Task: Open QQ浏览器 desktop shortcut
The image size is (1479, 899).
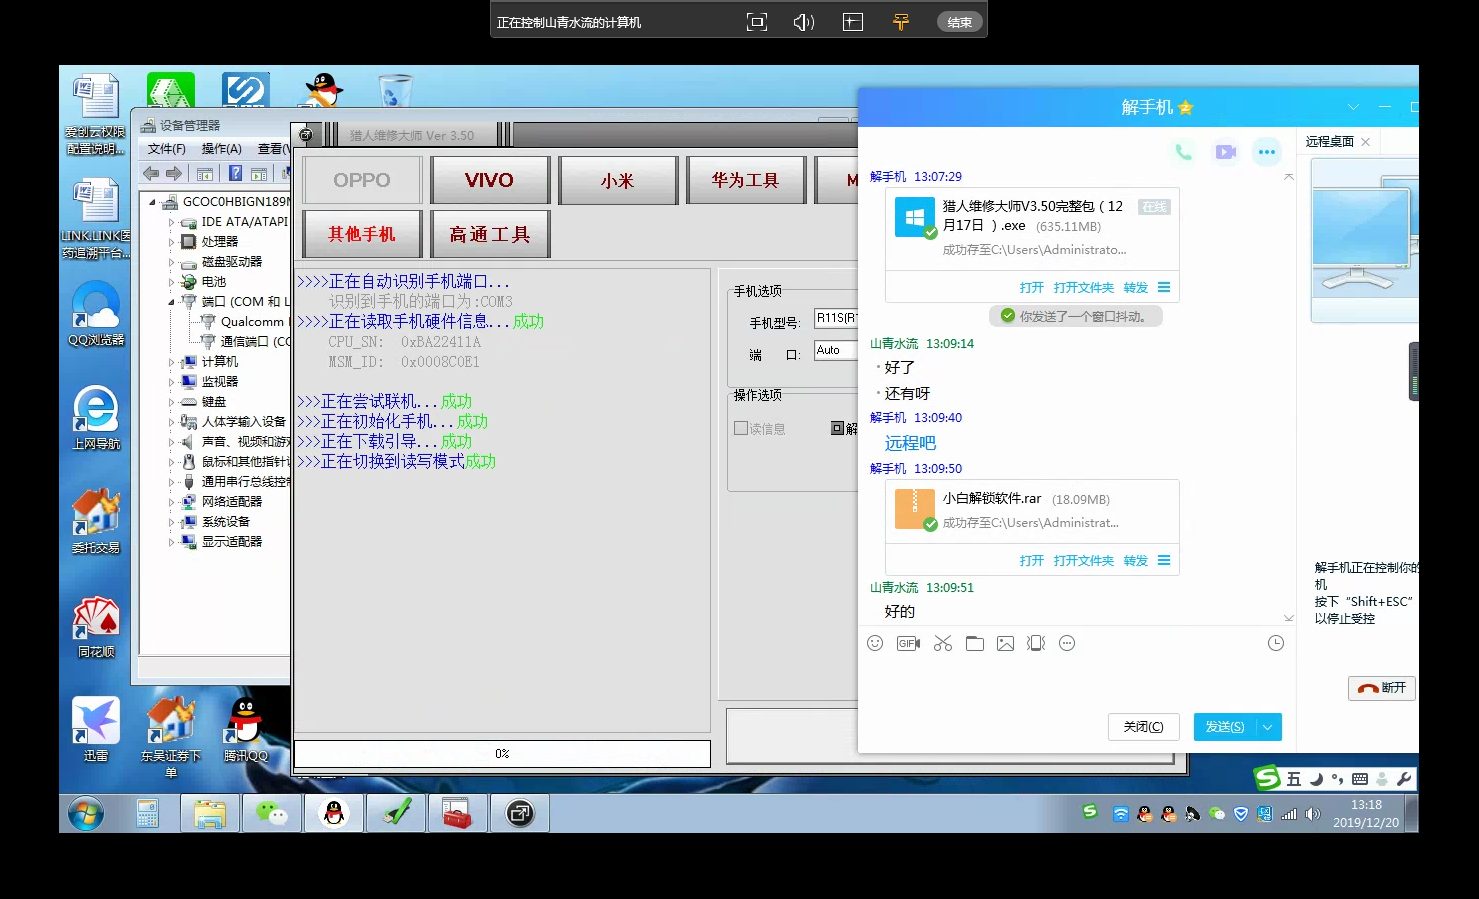Action: pyautogui.click(x=96, y=314)
